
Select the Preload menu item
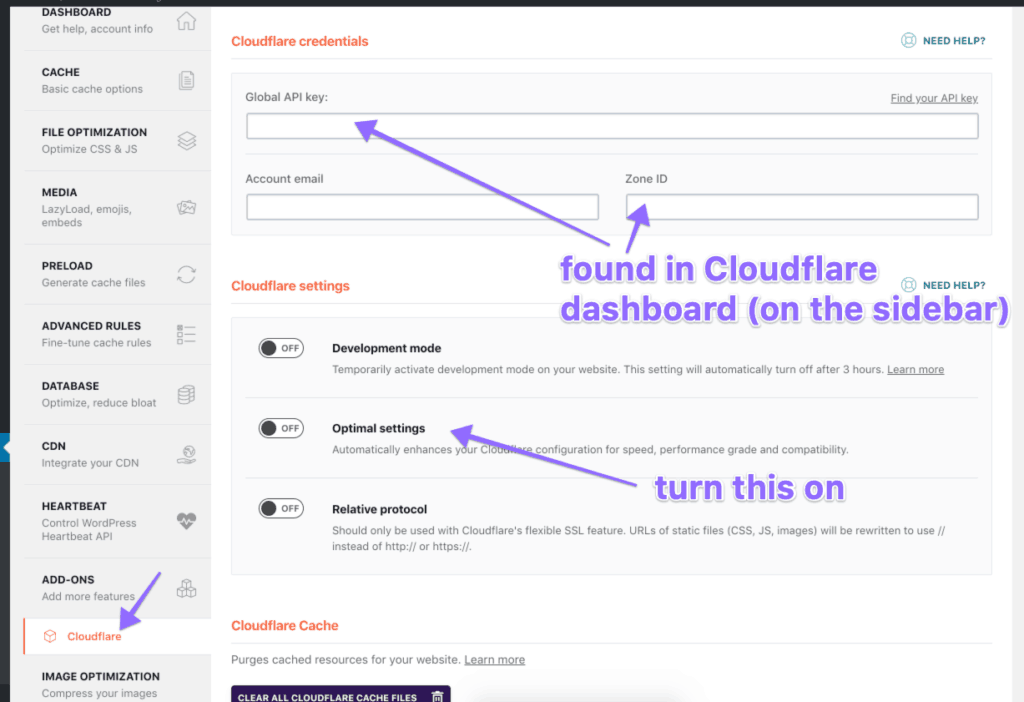coord(117,274)
